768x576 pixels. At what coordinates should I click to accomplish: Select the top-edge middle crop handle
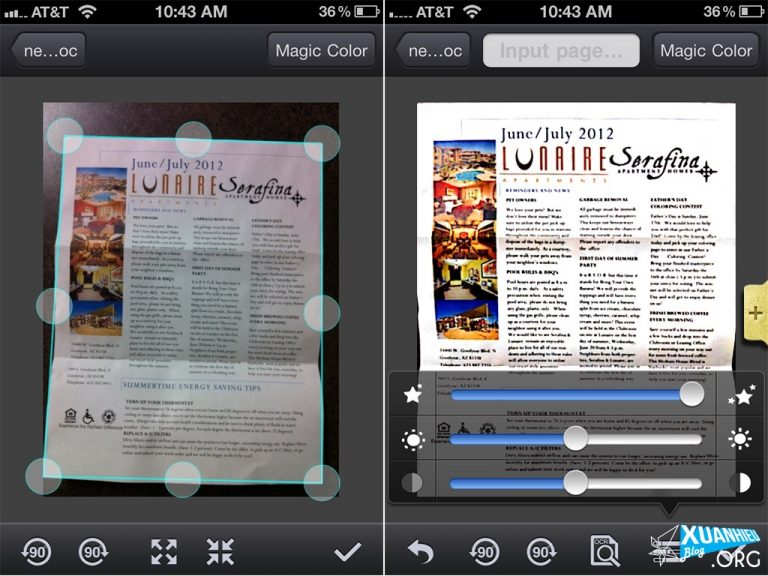(x=193, y=140)
